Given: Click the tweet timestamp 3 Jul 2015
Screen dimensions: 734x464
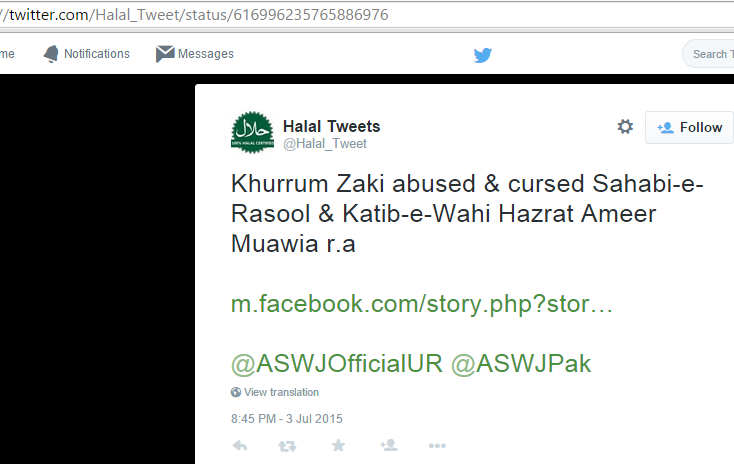Looking at the screenshot, I should tap(286, 419).
